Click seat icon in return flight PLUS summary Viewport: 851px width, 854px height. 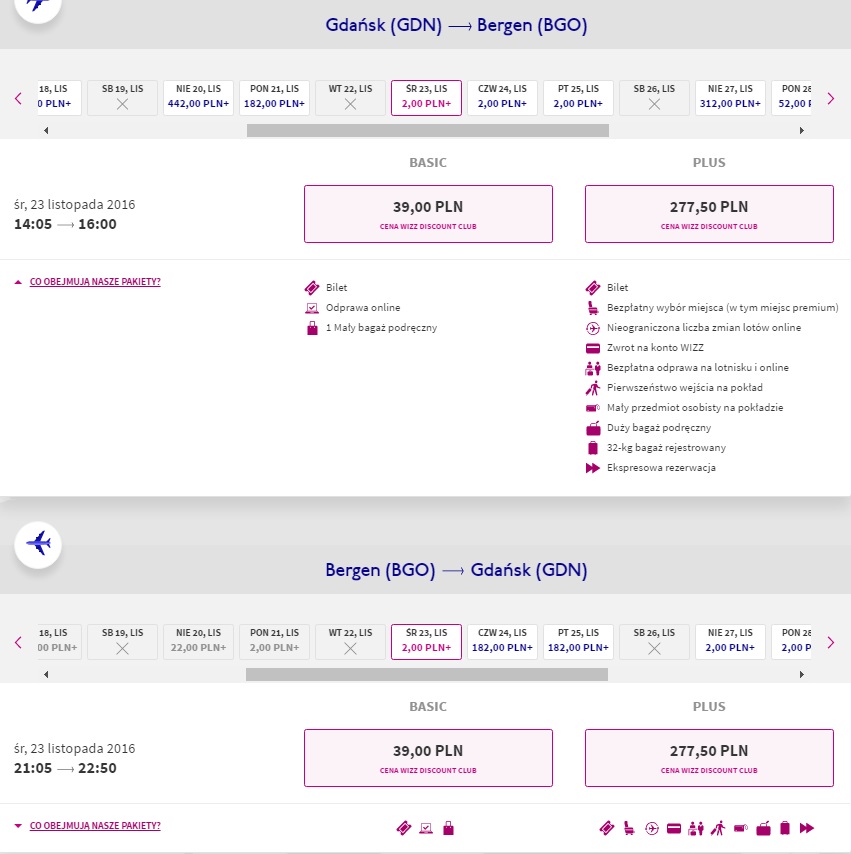point(629,828)
